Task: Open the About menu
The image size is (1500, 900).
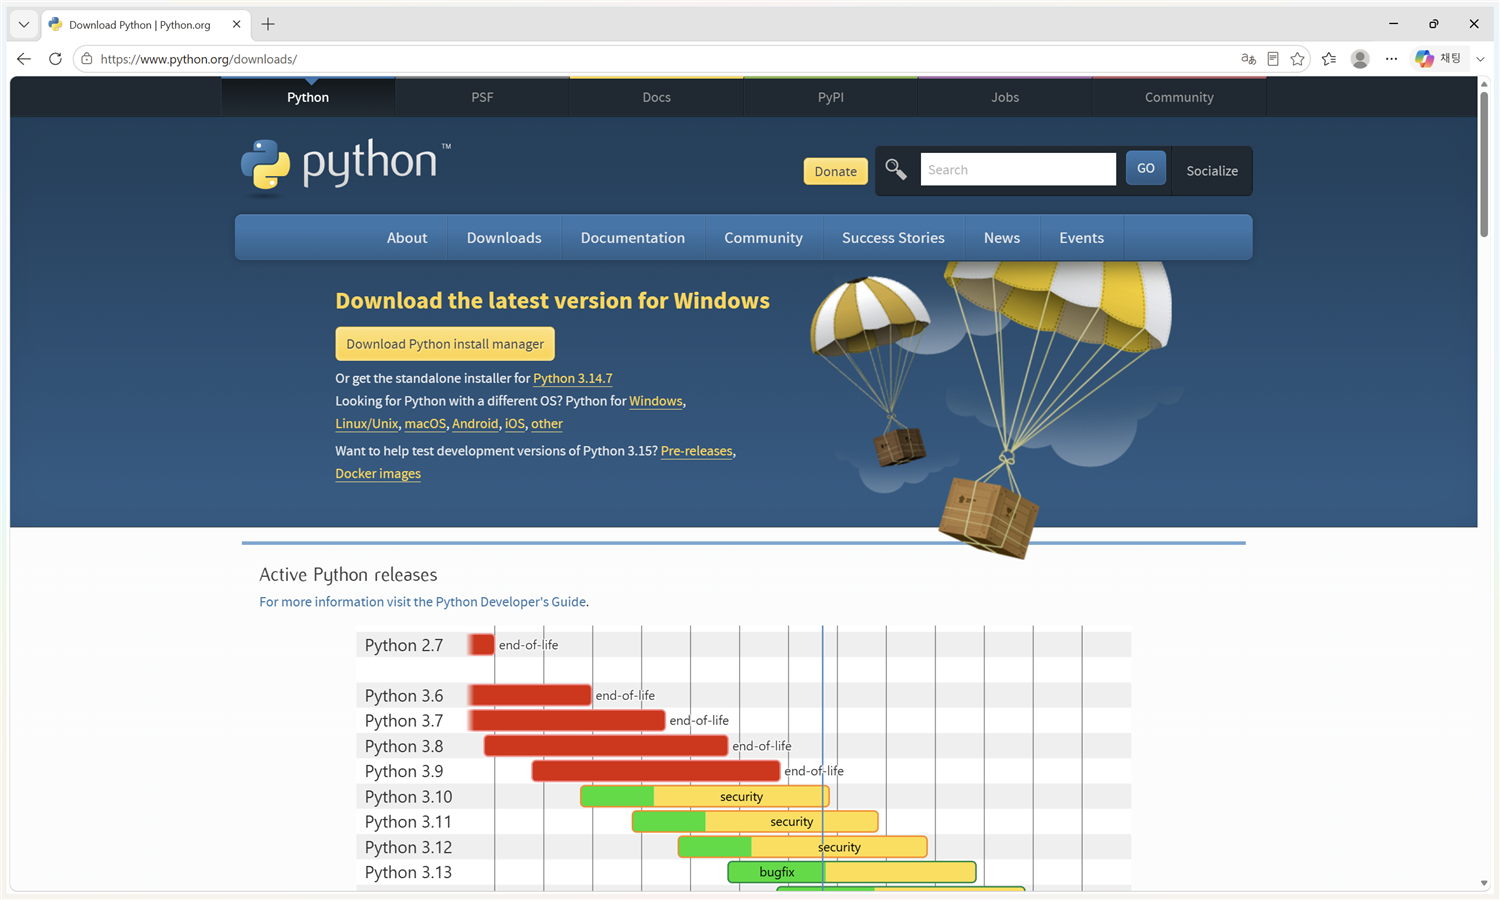Action: [x=407, y=238]
